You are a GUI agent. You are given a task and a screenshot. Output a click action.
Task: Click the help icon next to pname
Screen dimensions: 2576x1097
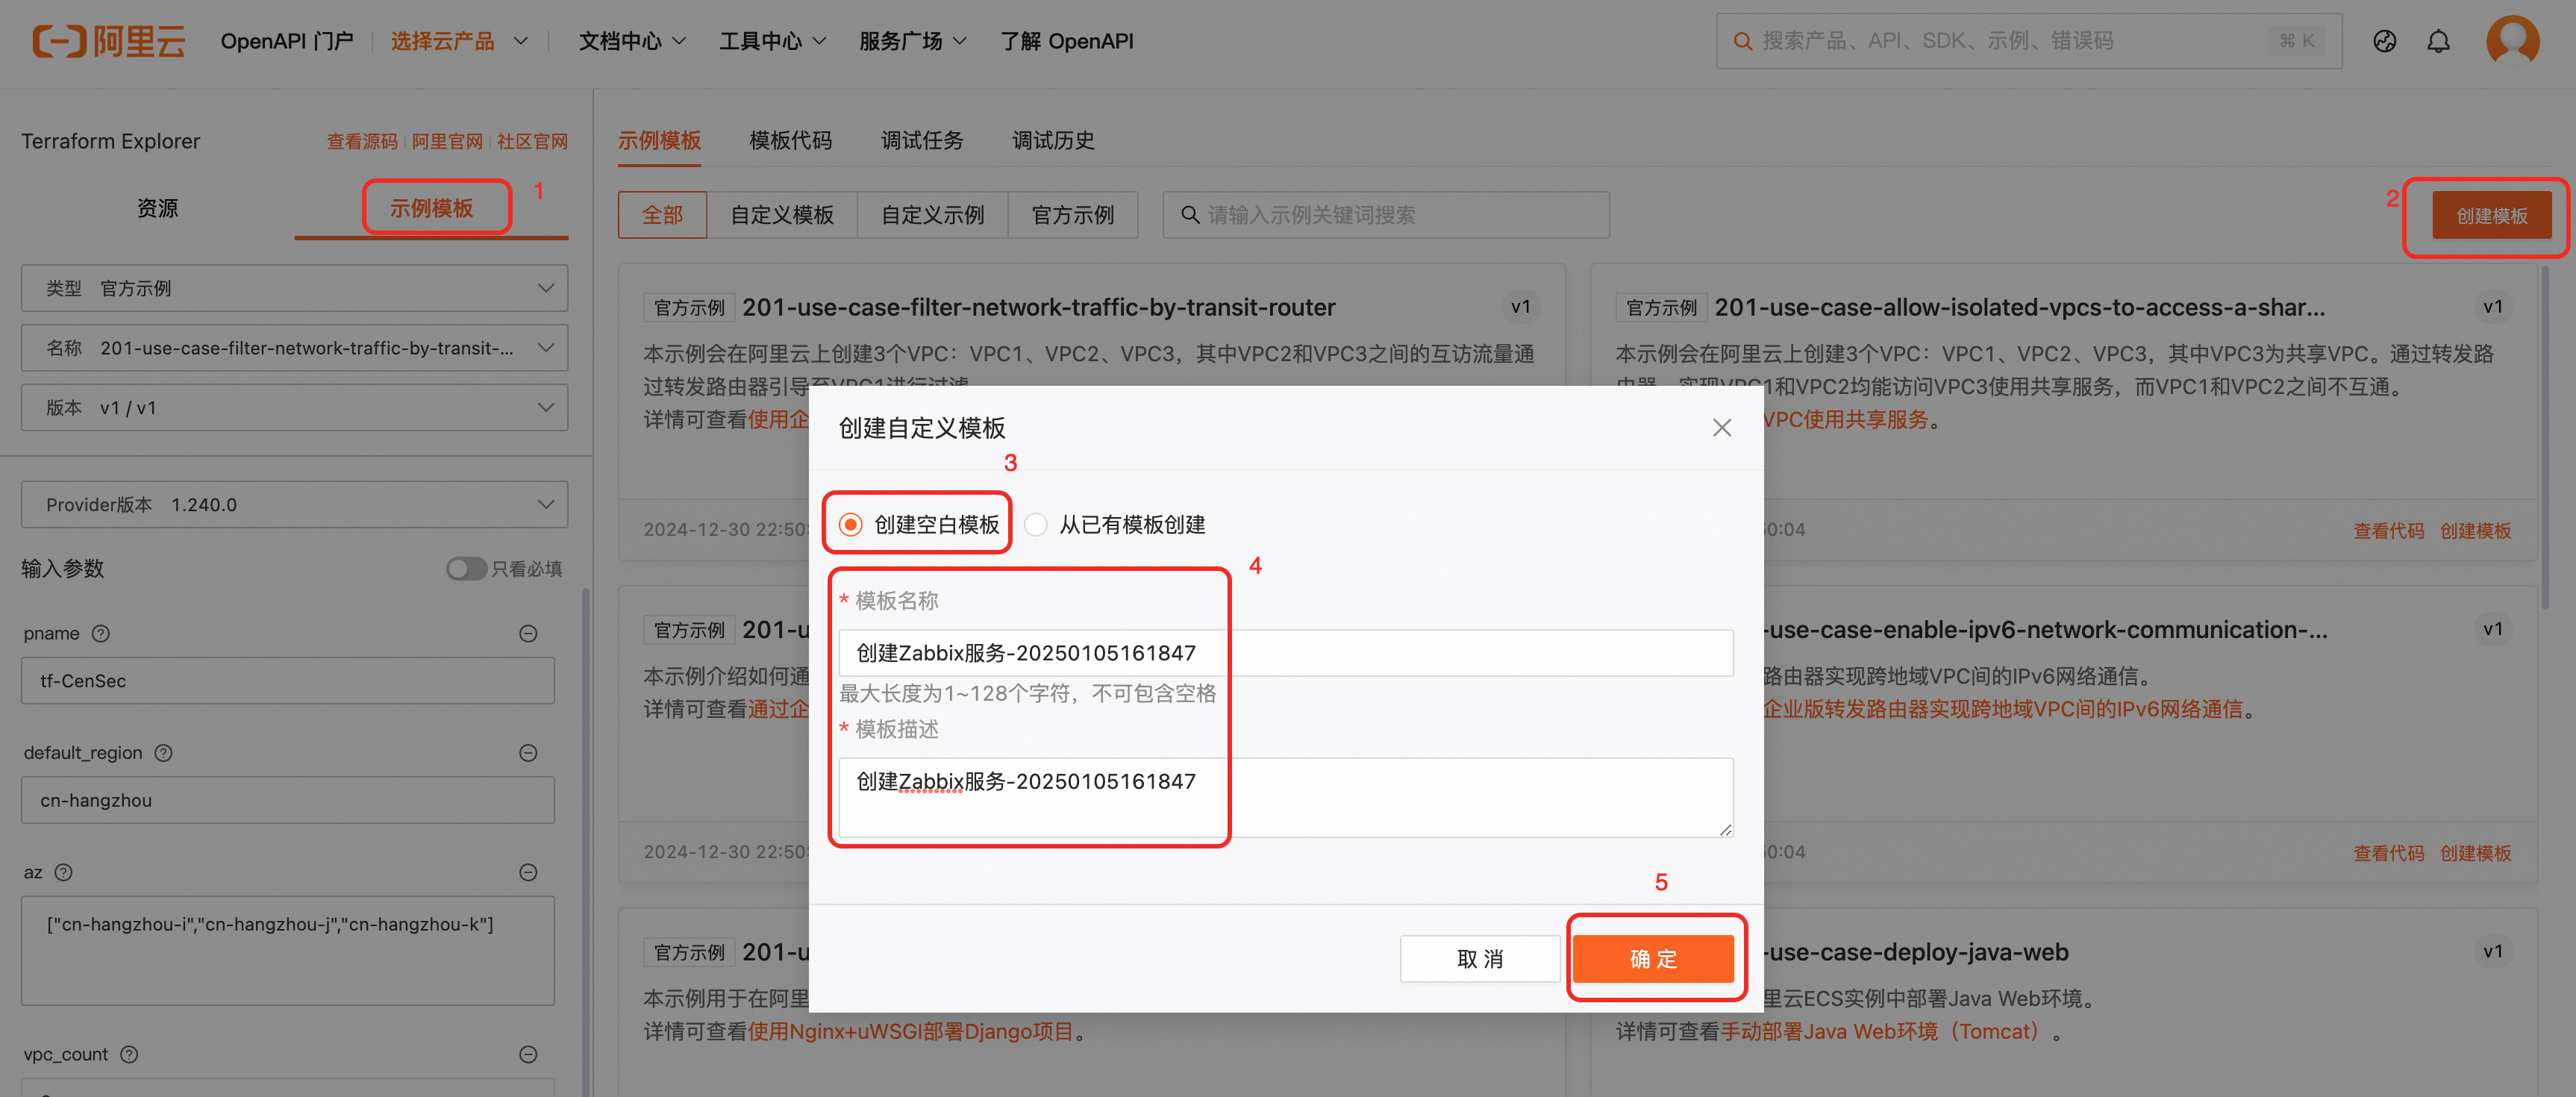(x=101, y=633)
